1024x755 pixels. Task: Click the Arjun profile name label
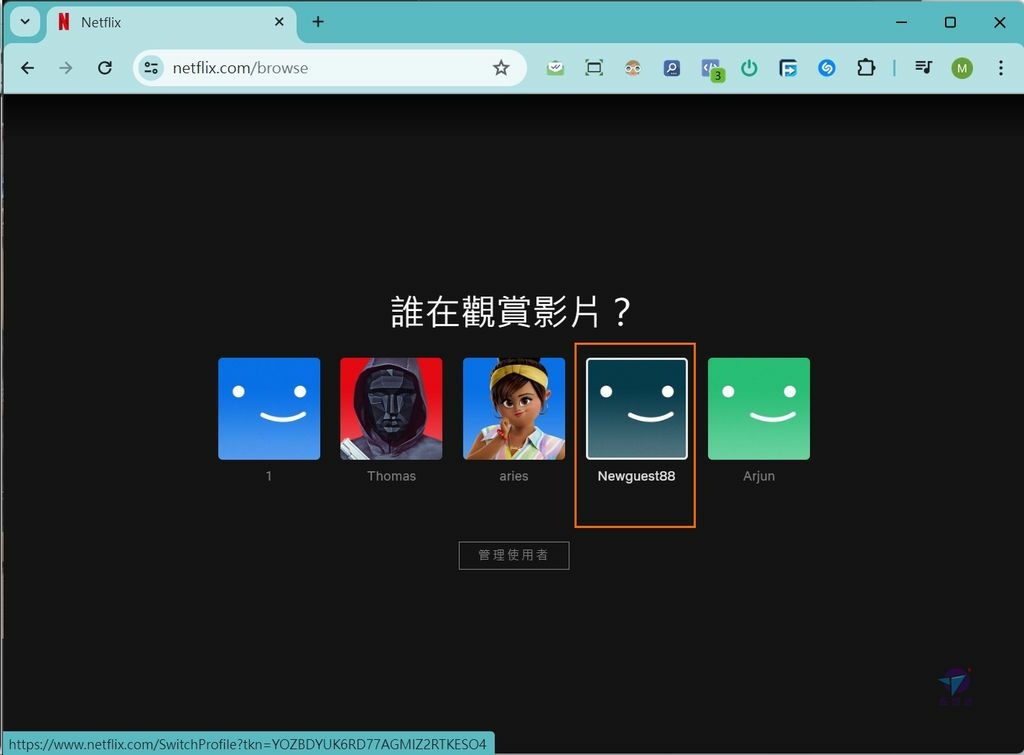point(759,476)
